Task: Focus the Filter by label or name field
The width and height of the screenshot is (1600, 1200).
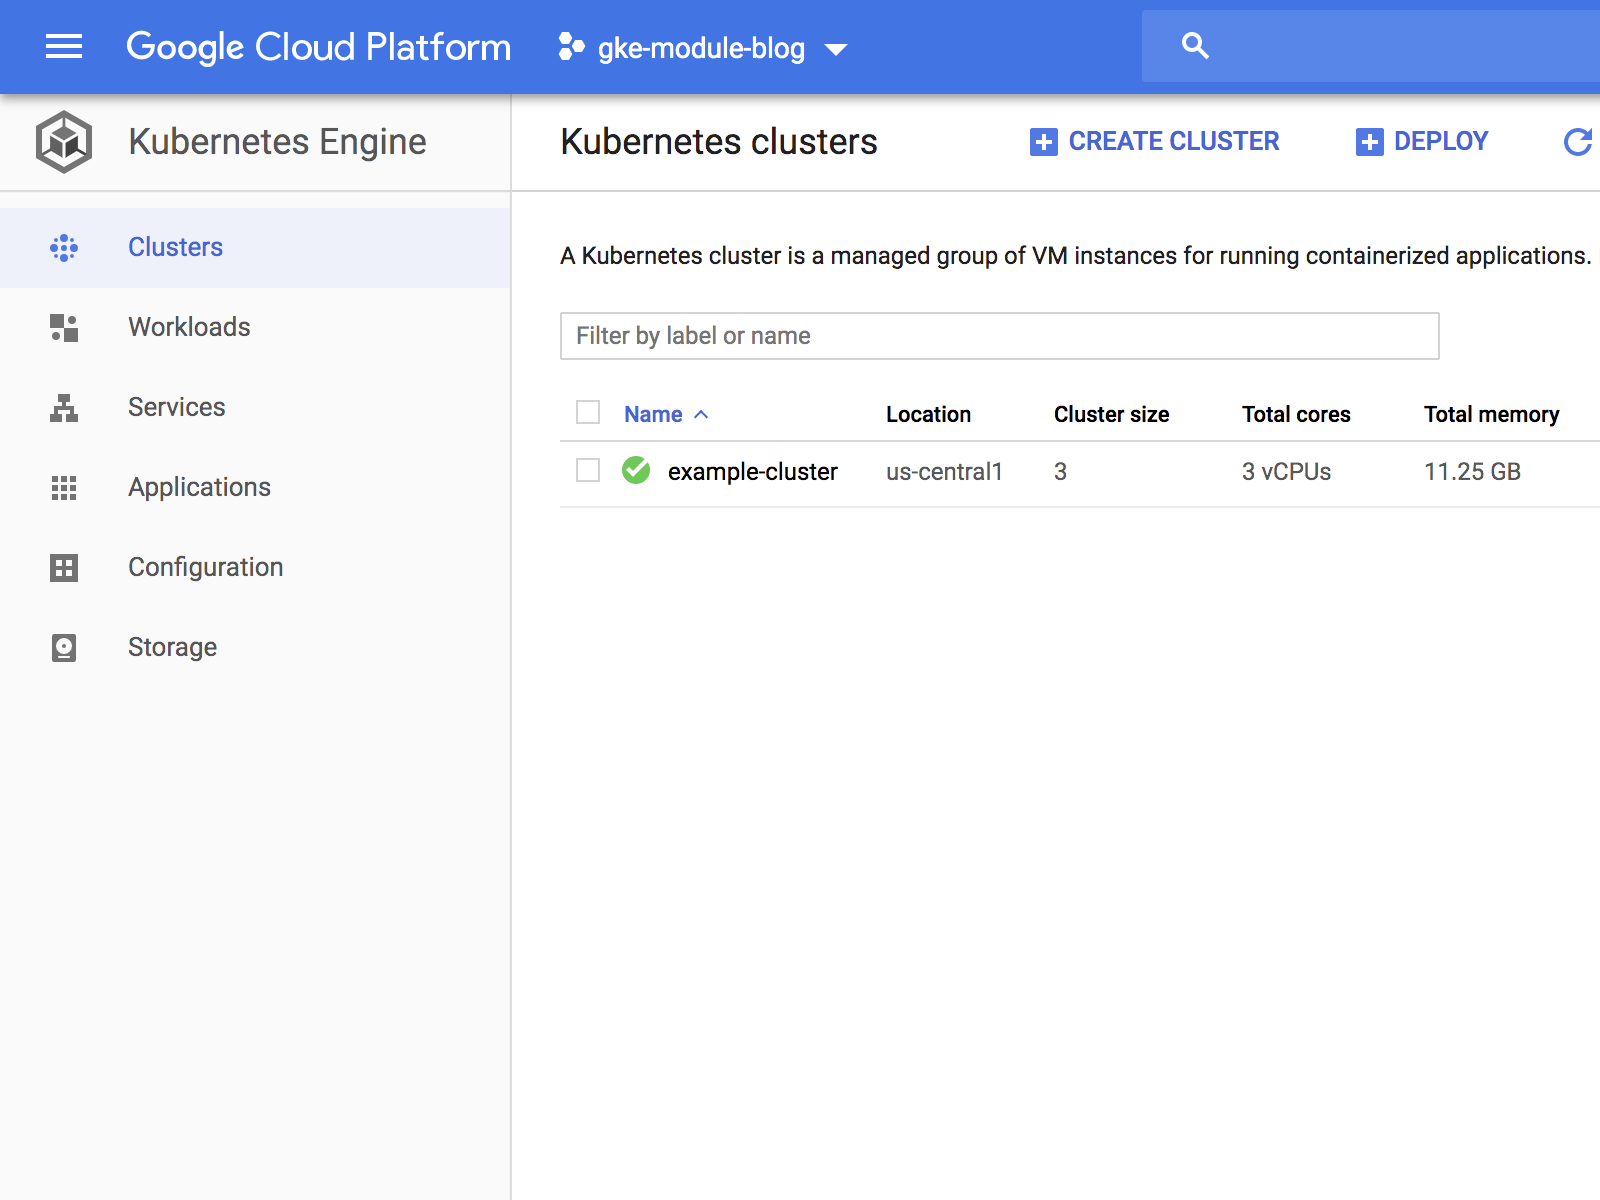Action: [999, 336]
